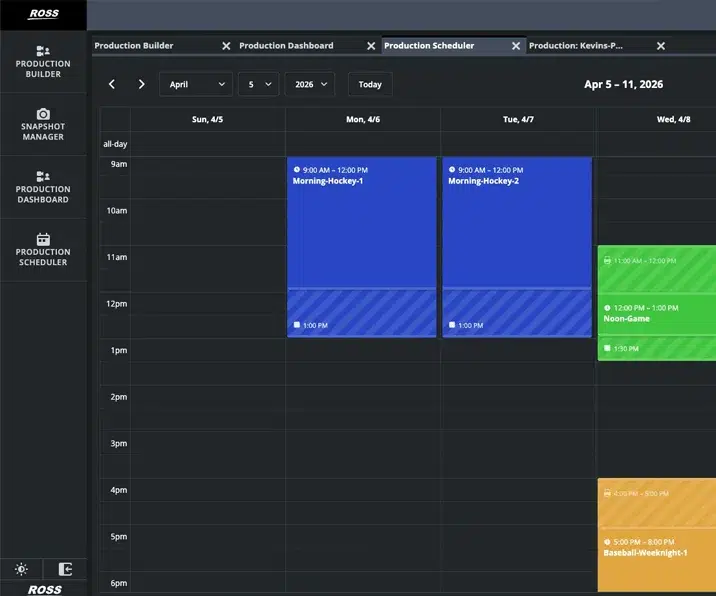Close the Production: Kevins-P... tab

click(661, 46)
